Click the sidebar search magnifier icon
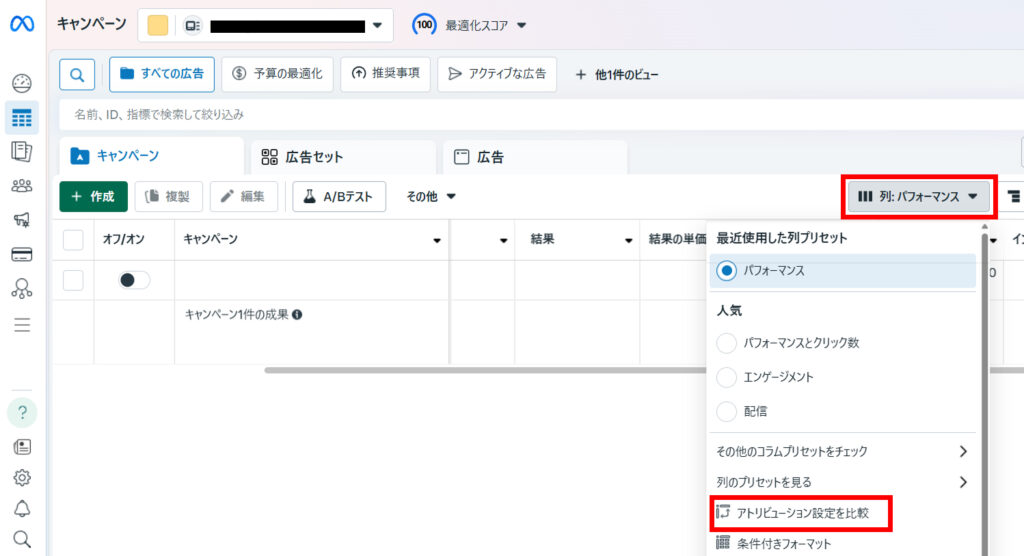 (x=22, y=539)
